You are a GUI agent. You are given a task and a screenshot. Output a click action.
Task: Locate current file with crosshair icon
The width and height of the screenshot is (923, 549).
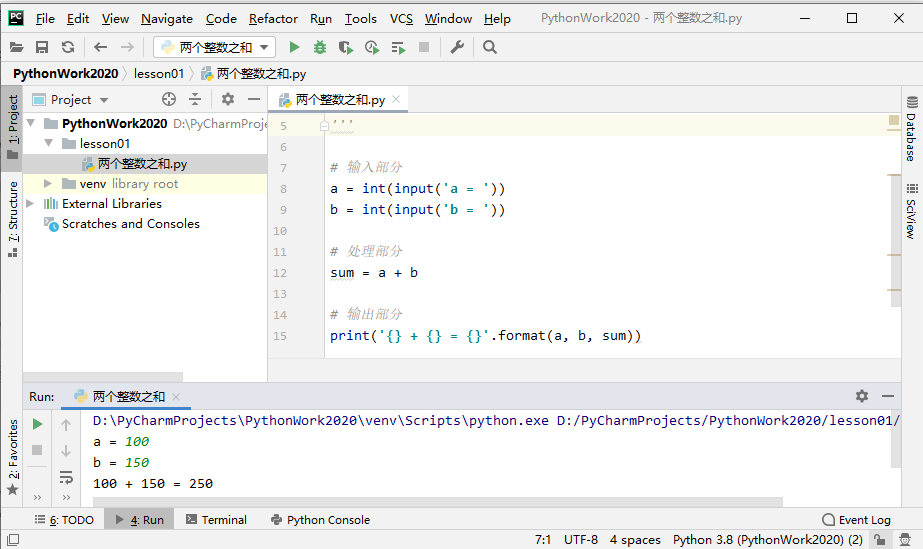(169, 99)
